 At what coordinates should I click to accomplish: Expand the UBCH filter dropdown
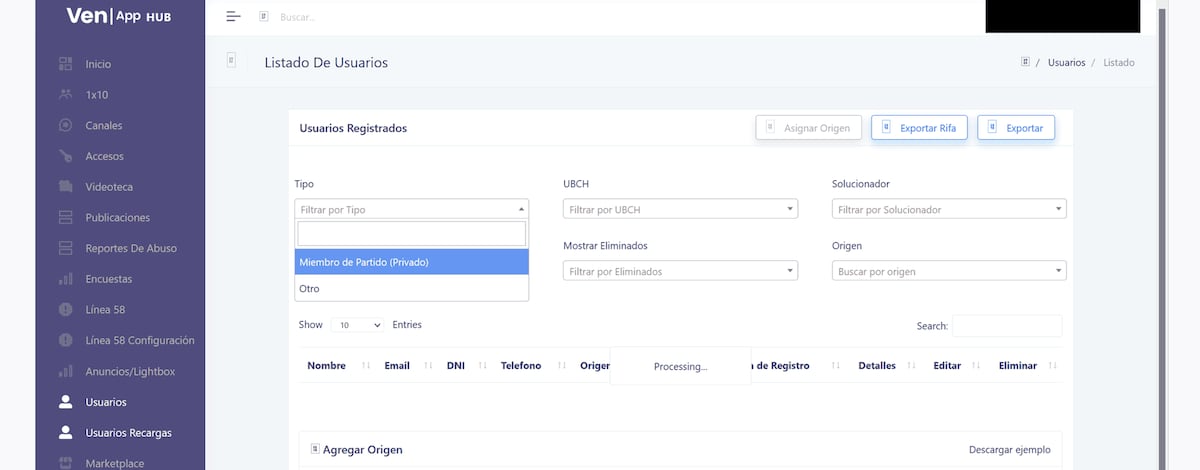click(x=680, y=210)
